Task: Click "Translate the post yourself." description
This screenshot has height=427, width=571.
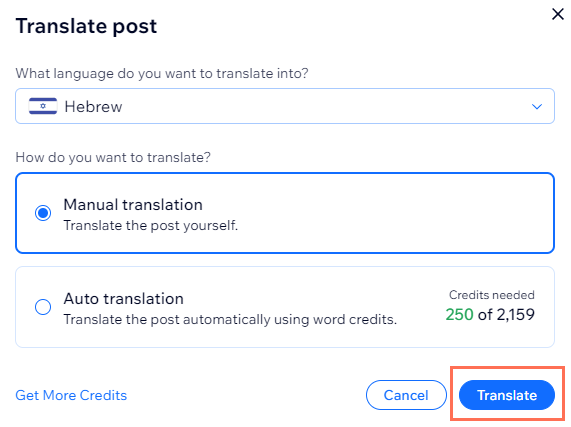Action: [151, 226]
